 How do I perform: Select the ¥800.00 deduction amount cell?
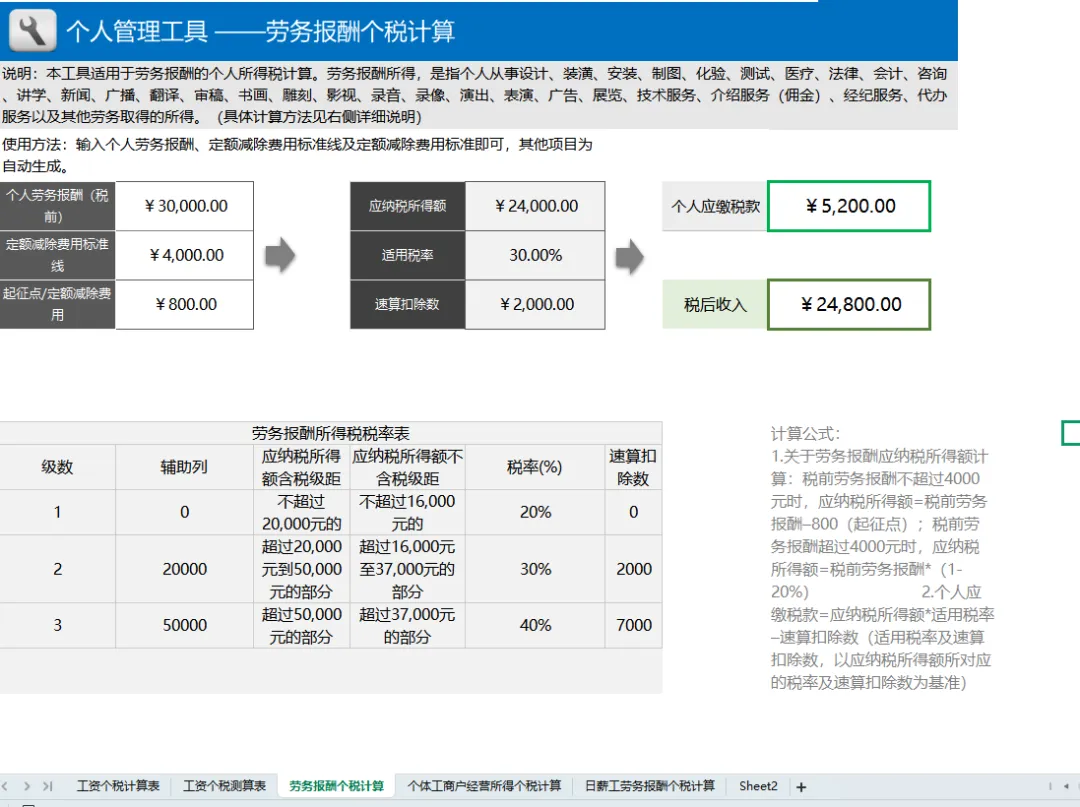coord(185,304)
